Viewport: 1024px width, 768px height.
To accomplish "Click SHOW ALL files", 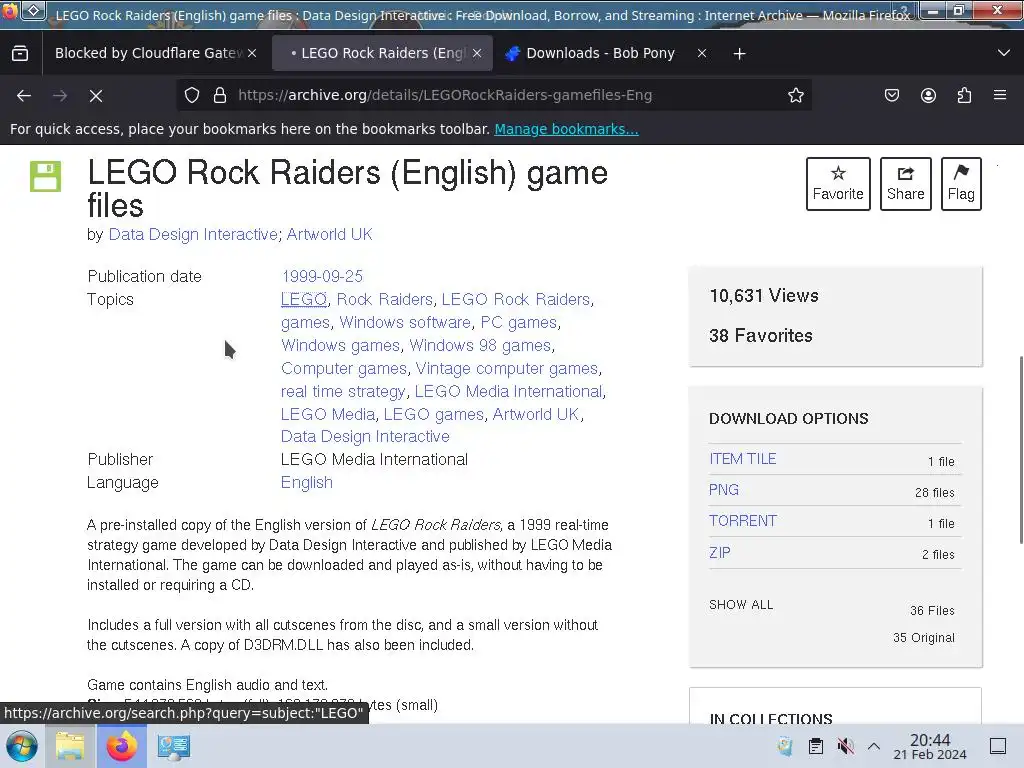I will coord(741,605).
